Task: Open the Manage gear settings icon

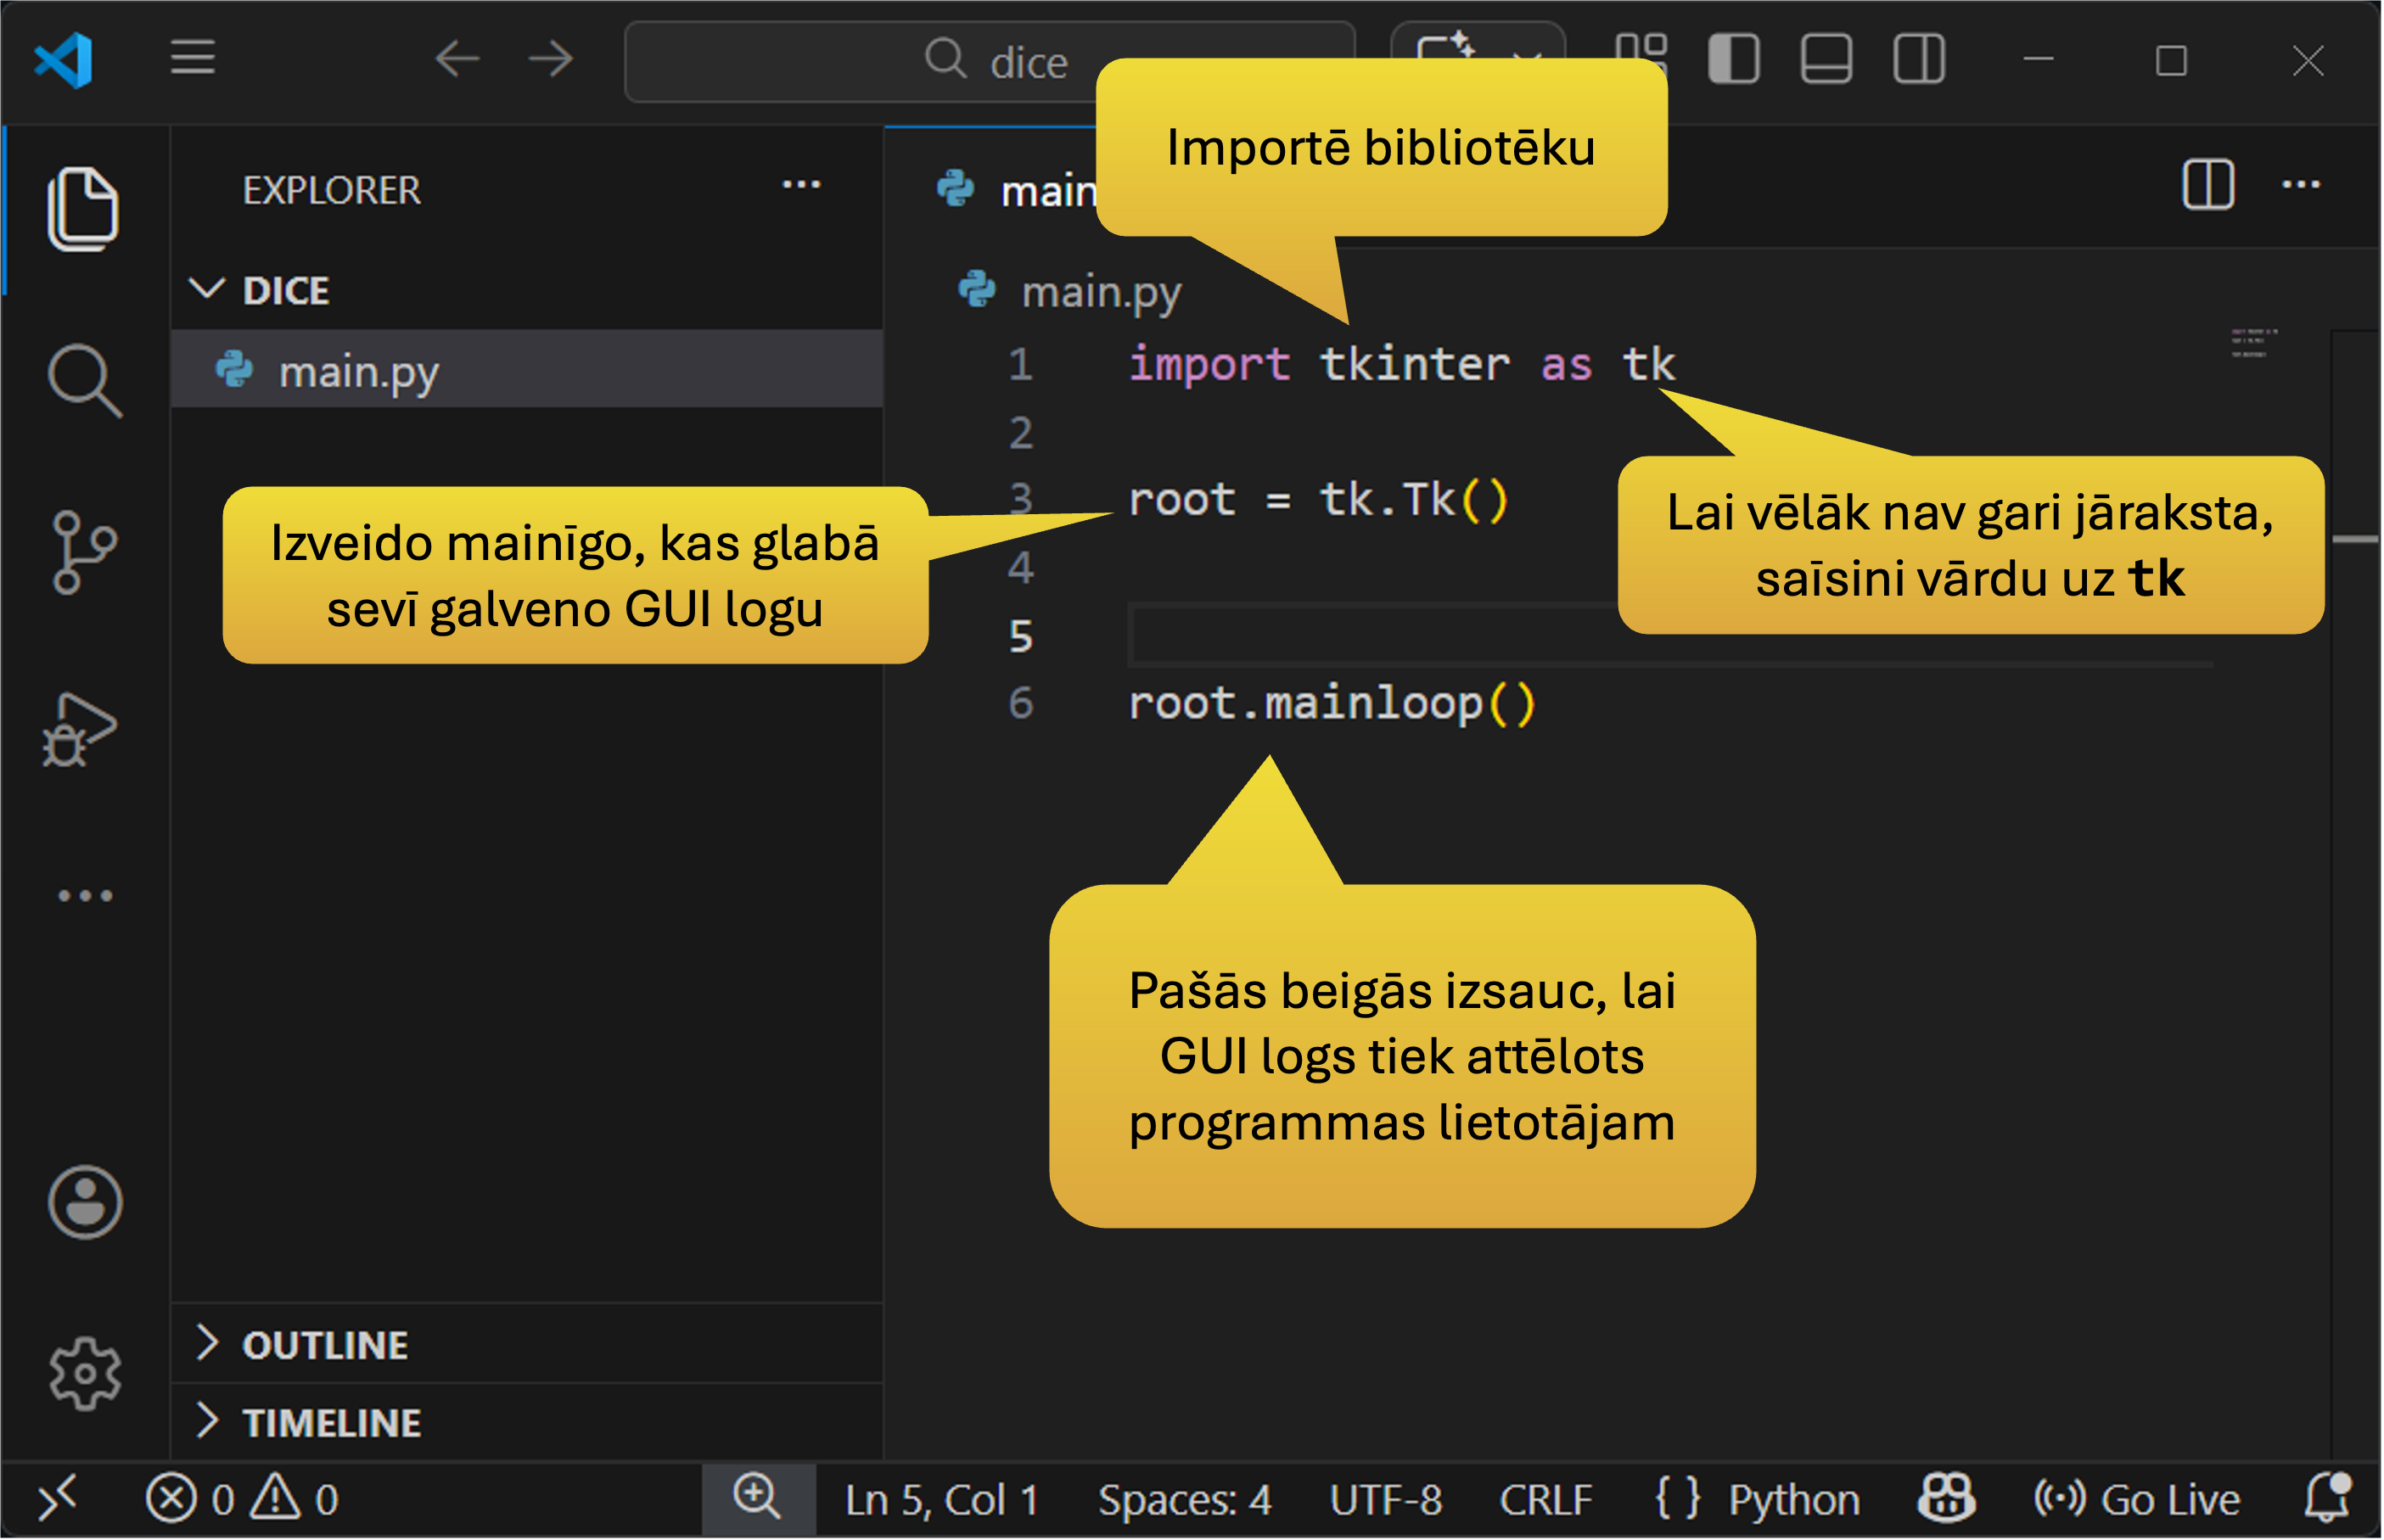Action: [85, 1373]
